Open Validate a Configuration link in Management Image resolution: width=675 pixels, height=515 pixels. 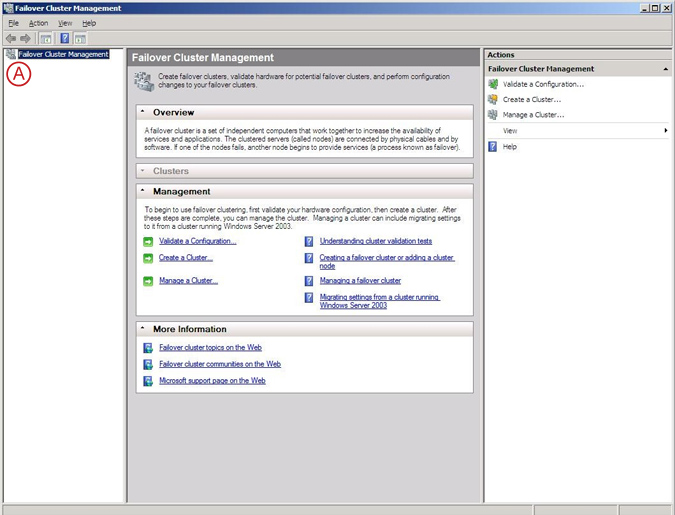(198, 241)
